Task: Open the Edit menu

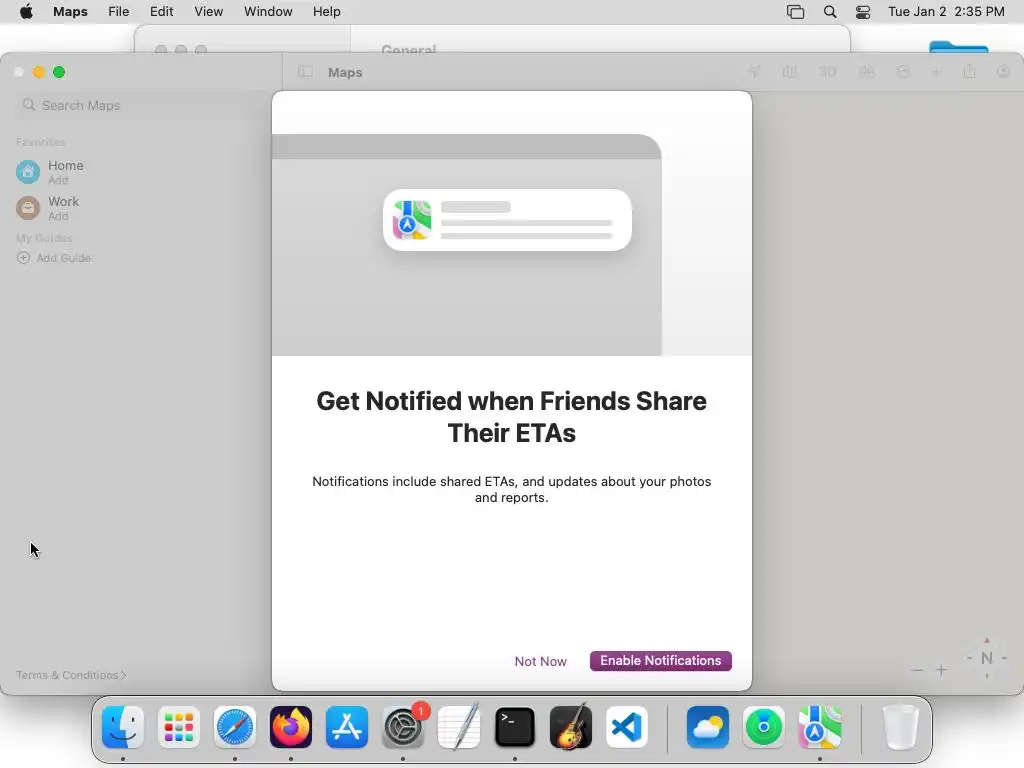Action: click(x=161, y=12)
